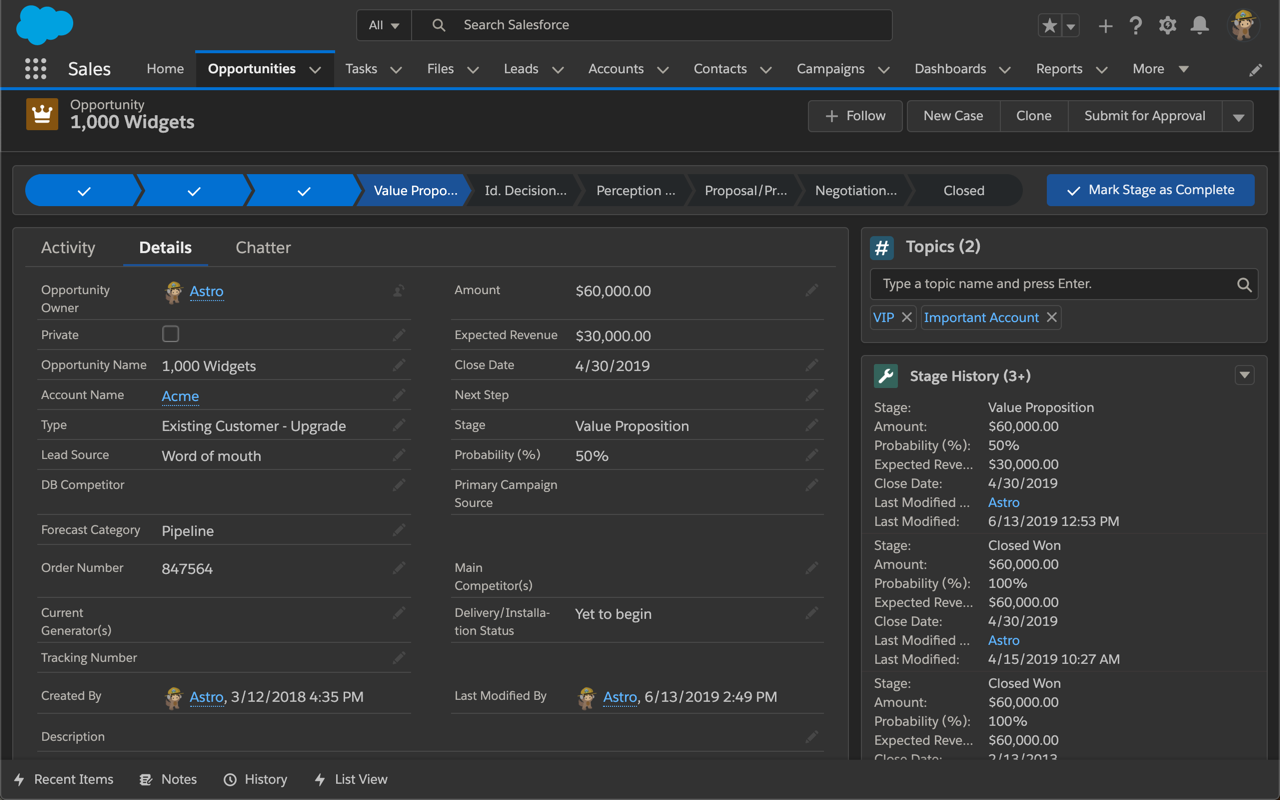The width and height of the screenshot is (1280, 800).
Task: Click the topic name input field
Action: pos(1064,284)
